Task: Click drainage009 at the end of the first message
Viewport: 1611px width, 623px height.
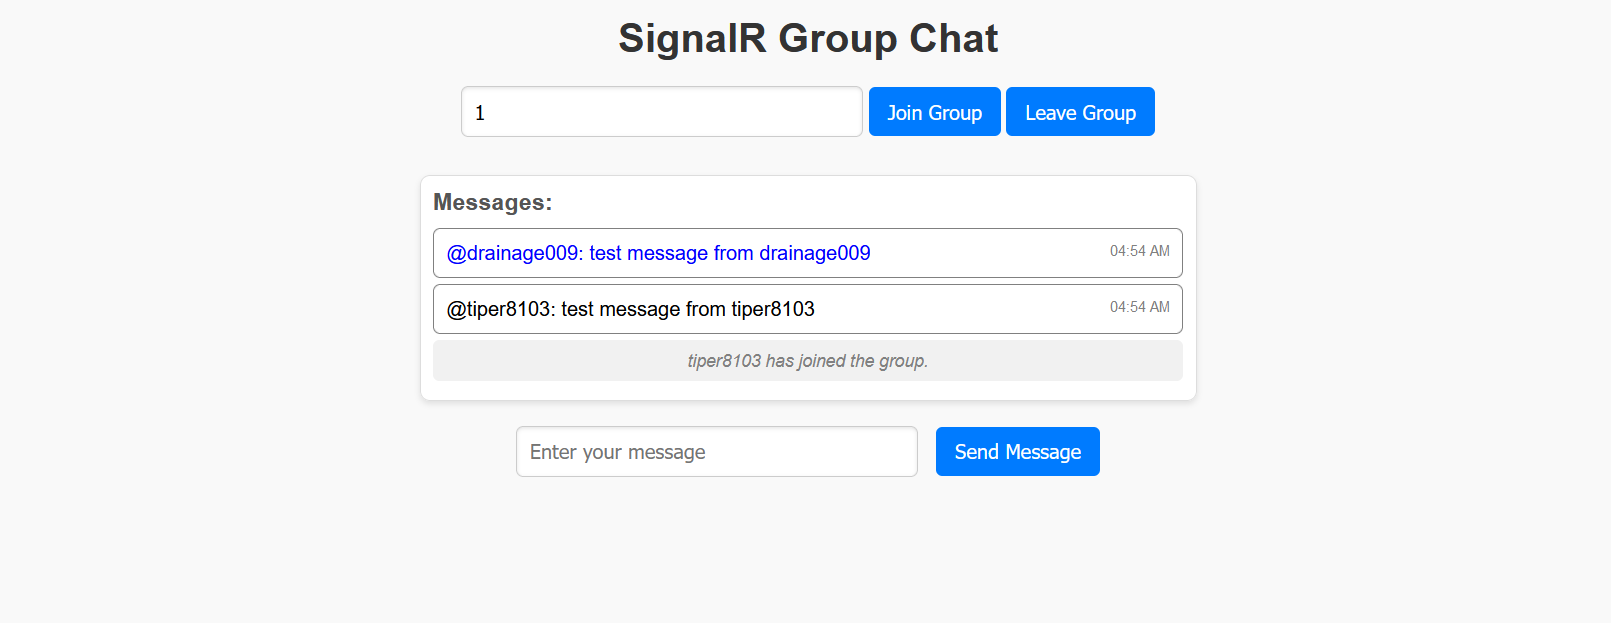Action: click(814, 253)
